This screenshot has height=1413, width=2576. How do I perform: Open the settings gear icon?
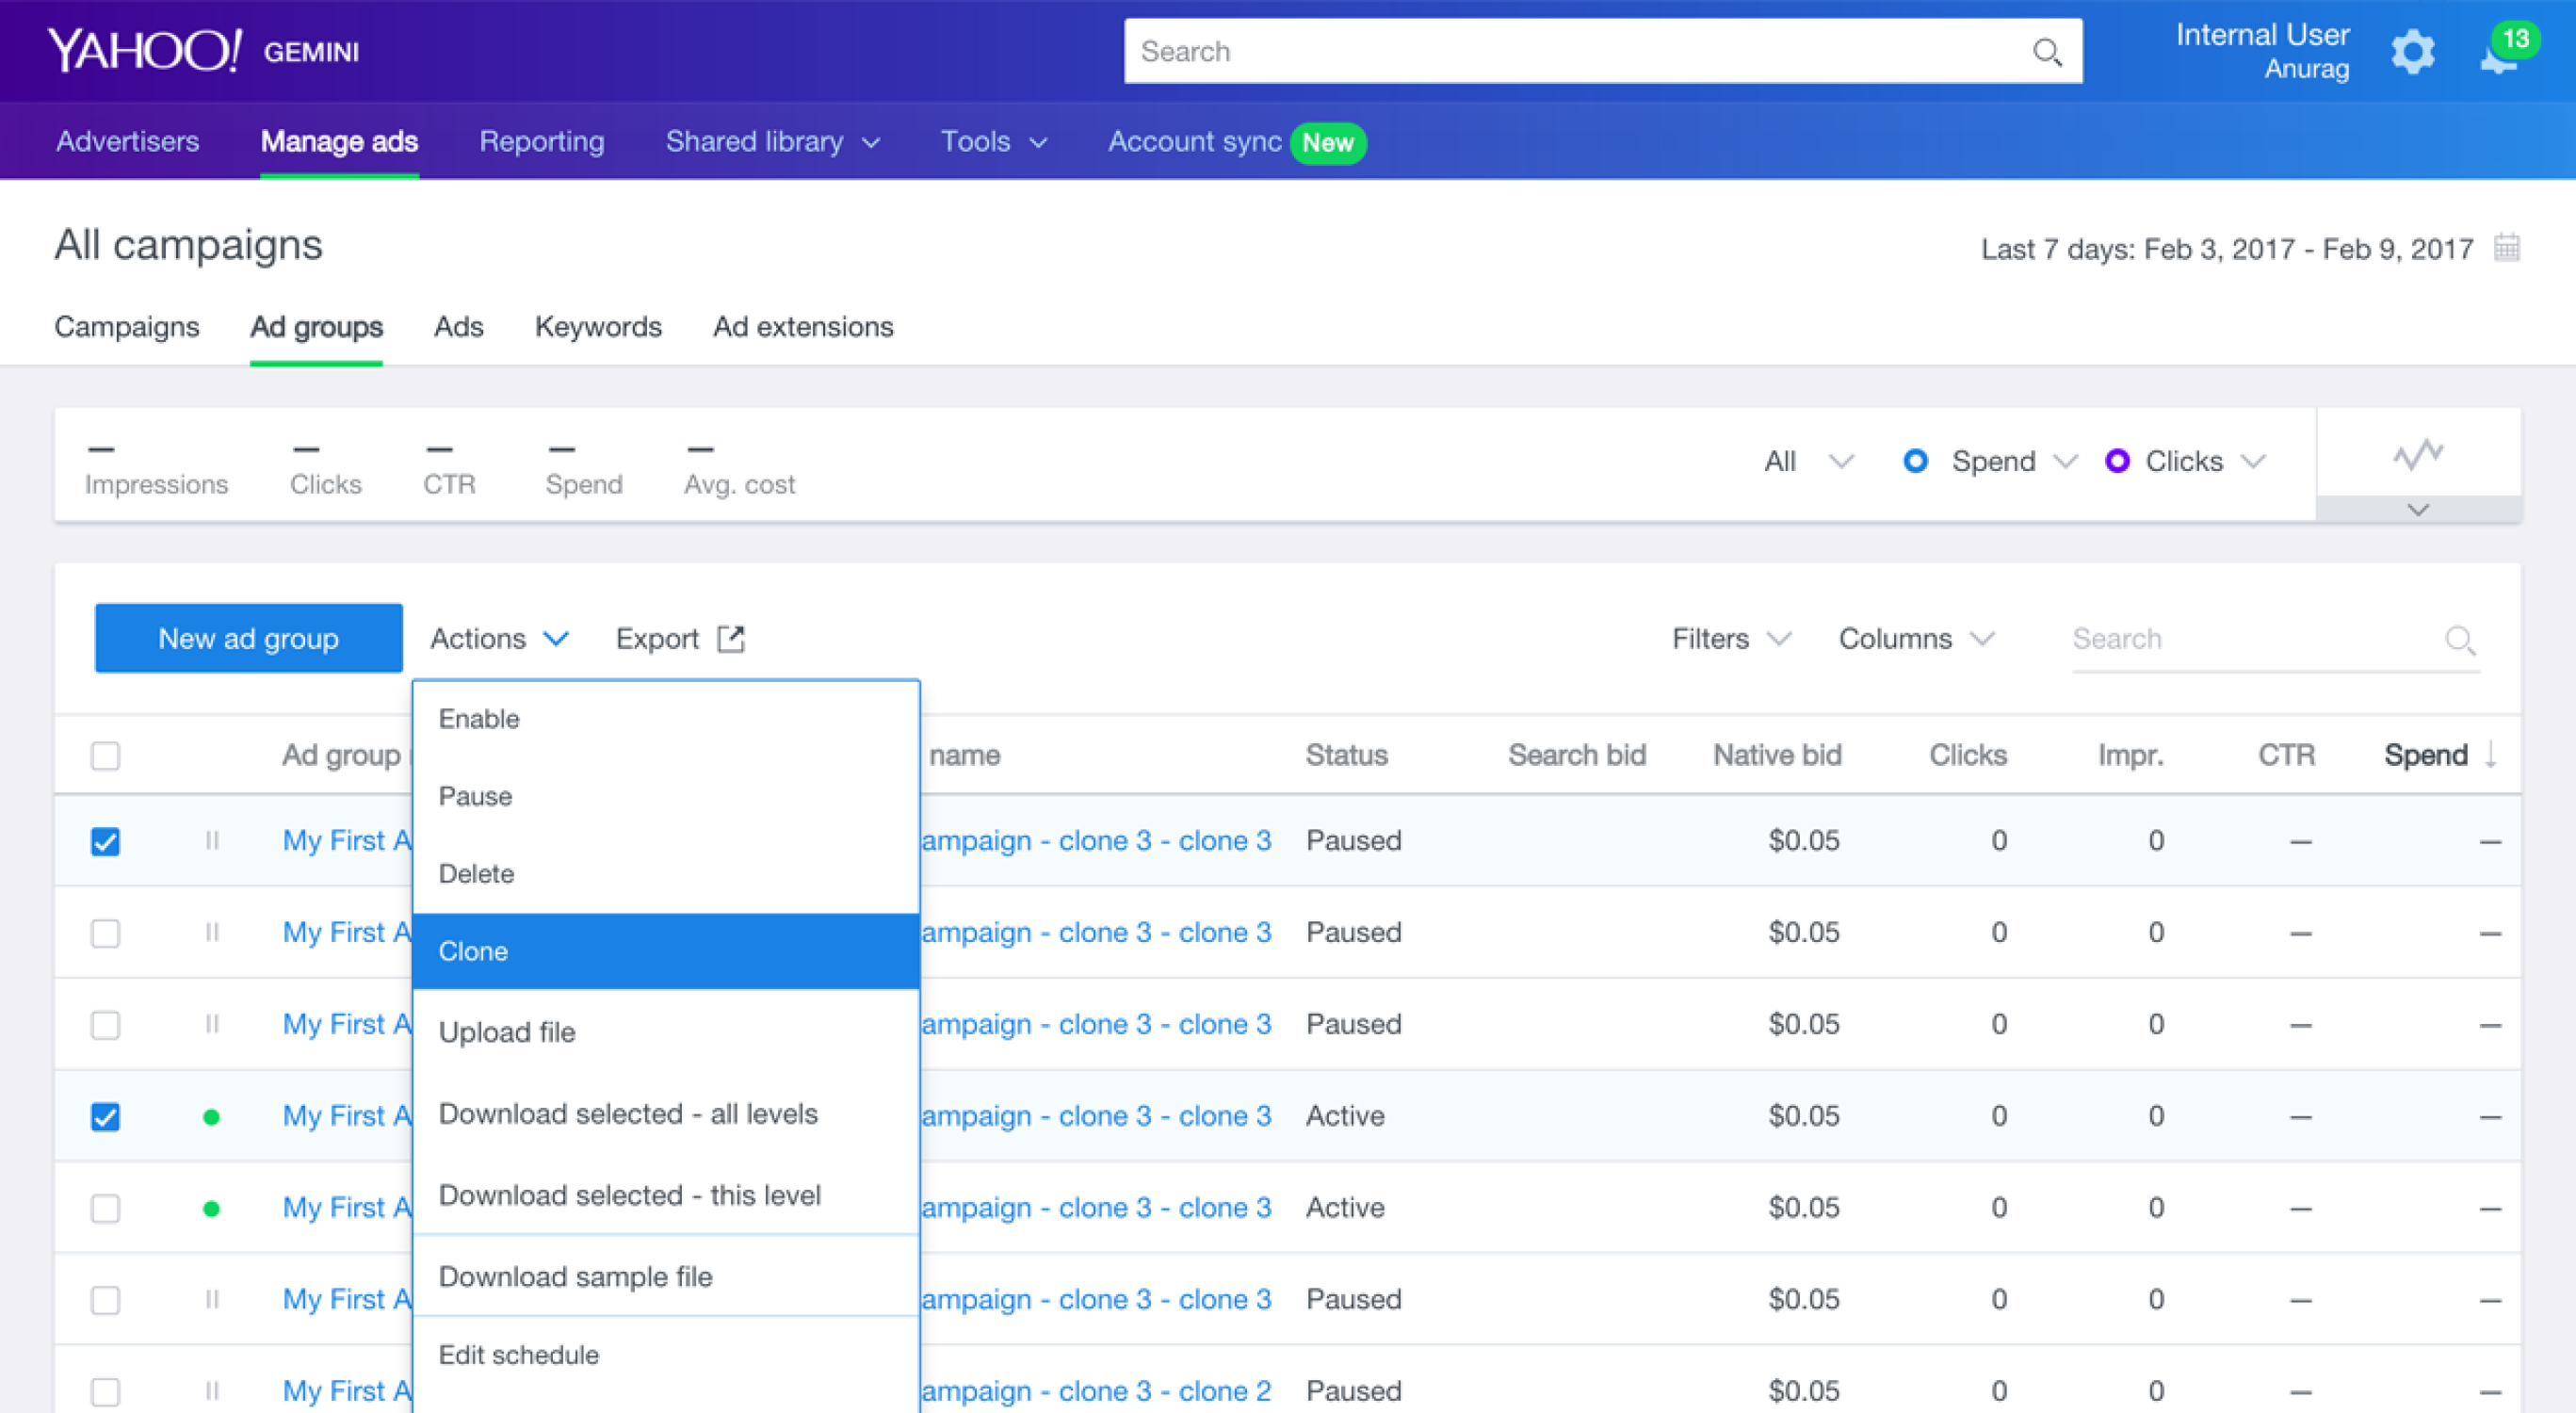pyautogui.click(x=2412, y=52)
